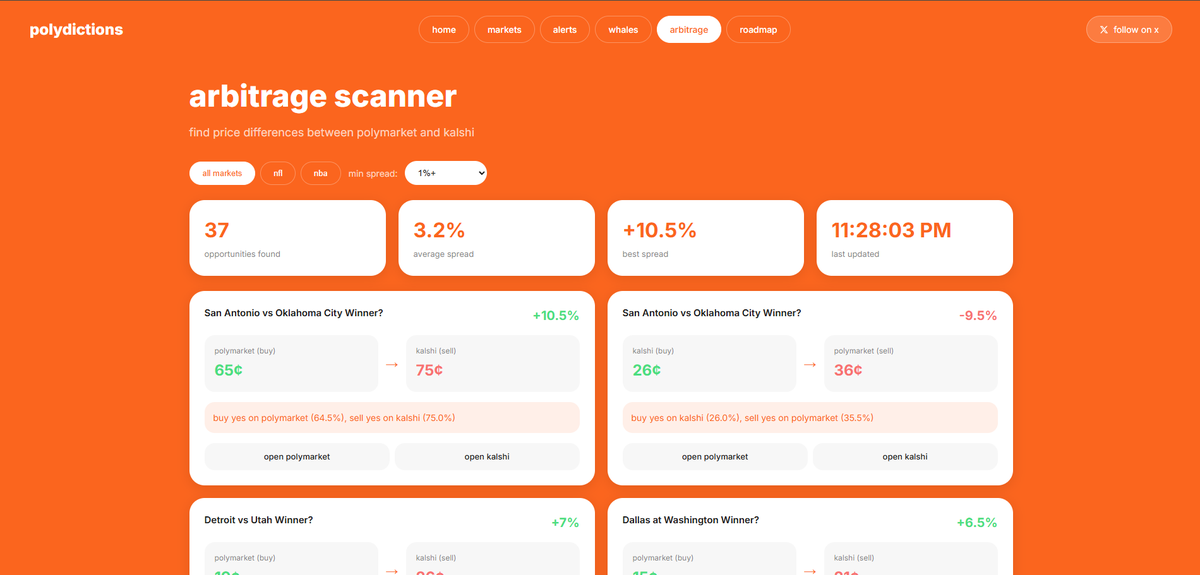1200x575 pixels.
Task: Open polymarket for the +10.5% card
Action: click(297, 457)
